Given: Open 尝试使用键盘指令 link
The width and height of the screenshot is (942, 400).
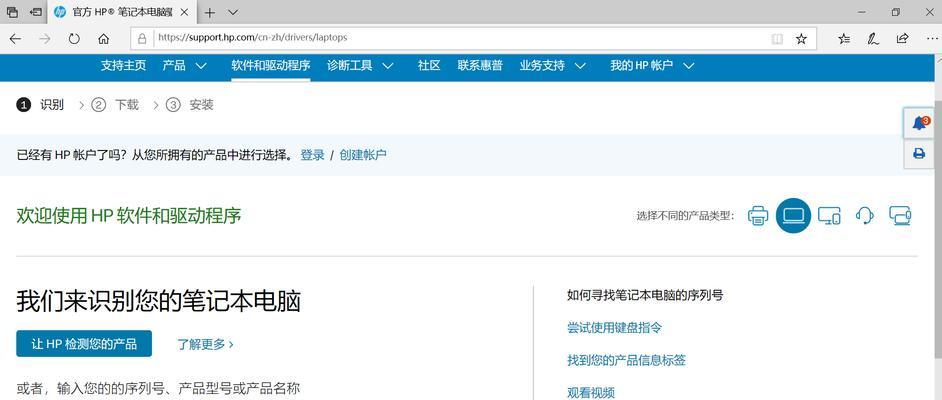Looking at the screenshot, I should [x=615, y=328].
